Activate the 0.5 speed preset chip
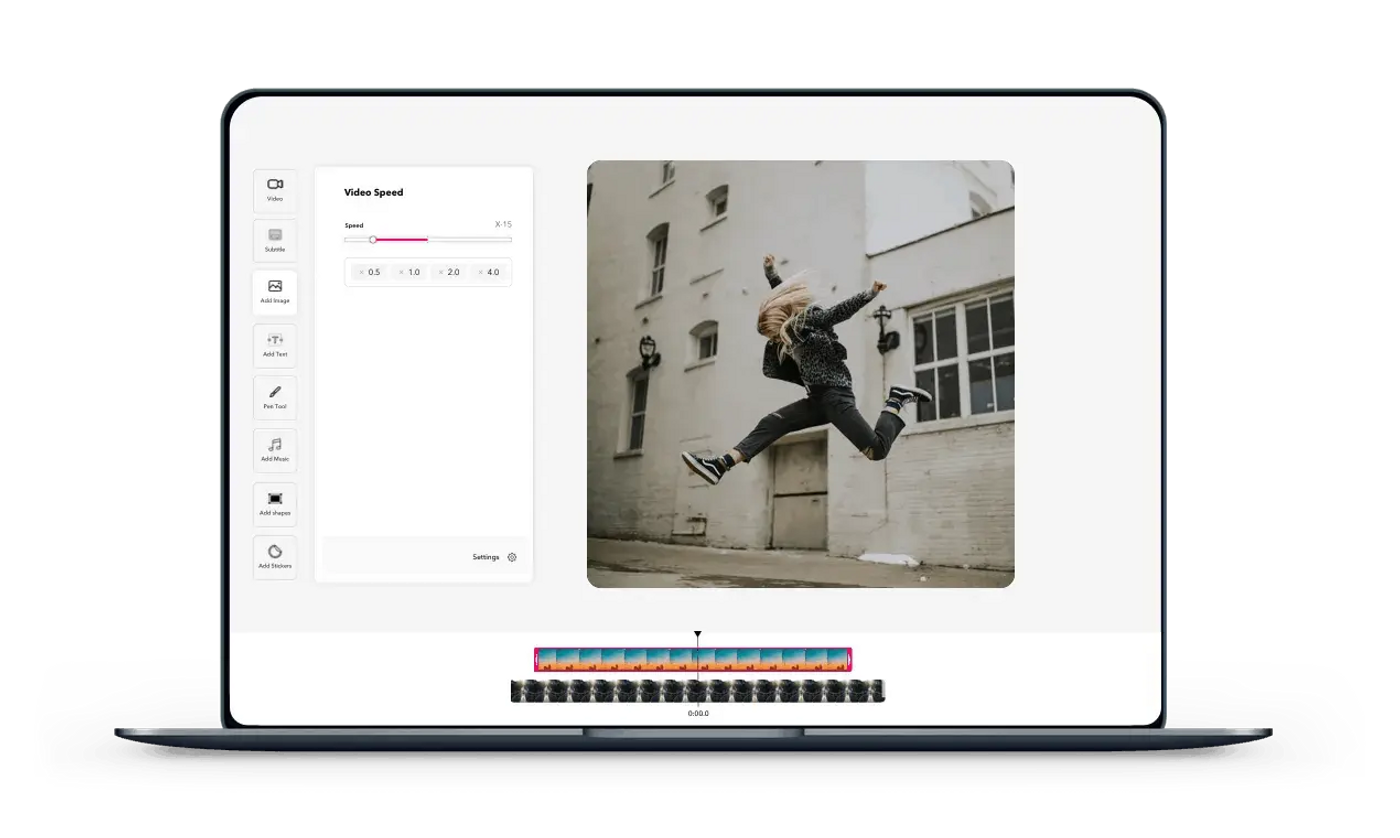This screenshot has height=838, width=1400. click(x=372, y=271)
